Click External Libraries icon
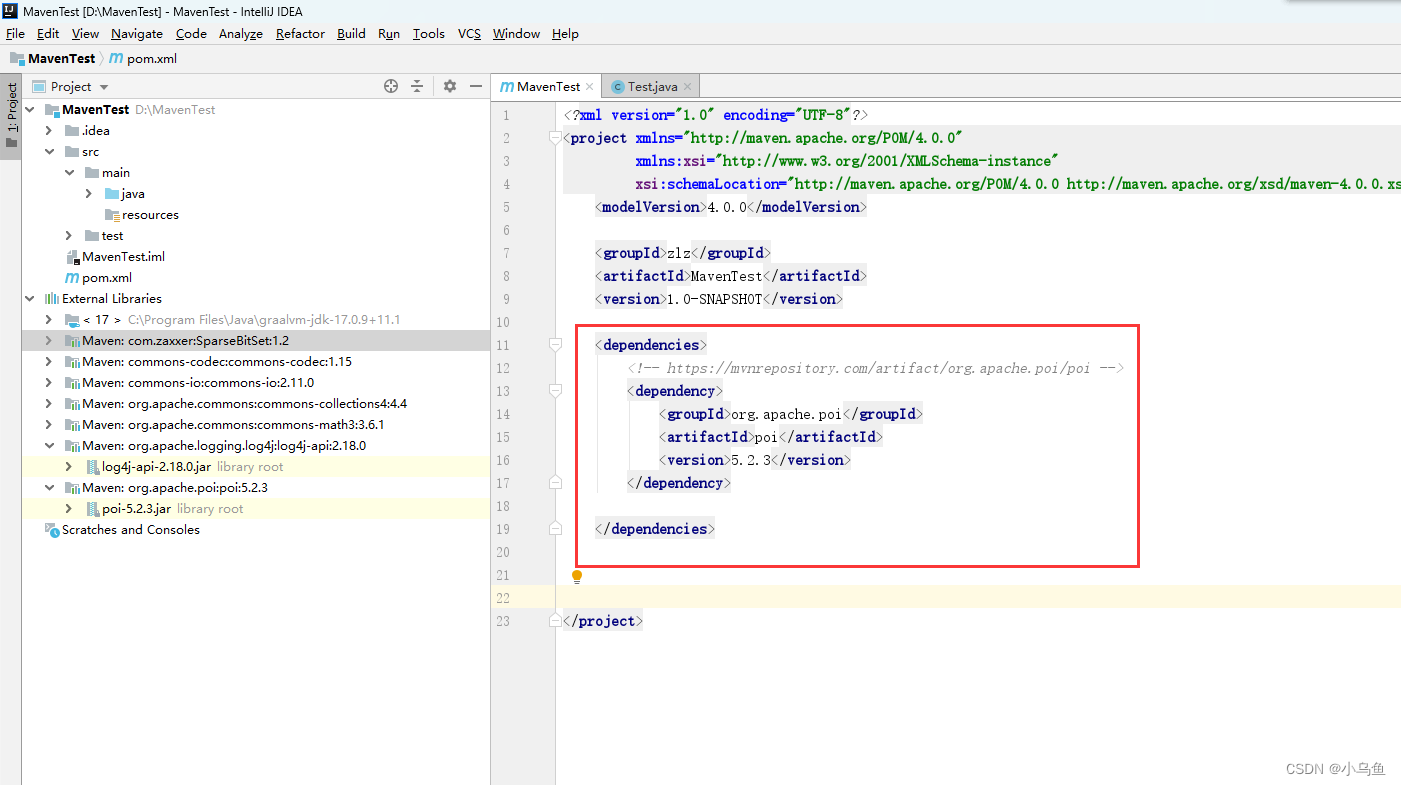The height and width of the screenshot is (785, 1401). coord(52,299)
